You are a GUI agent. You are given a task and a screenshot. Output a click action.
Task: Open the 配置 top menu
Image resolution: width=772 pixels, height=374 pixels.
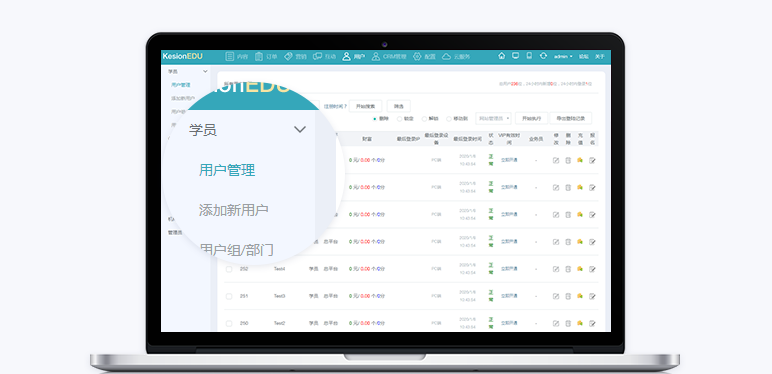[x=424, y=57]
